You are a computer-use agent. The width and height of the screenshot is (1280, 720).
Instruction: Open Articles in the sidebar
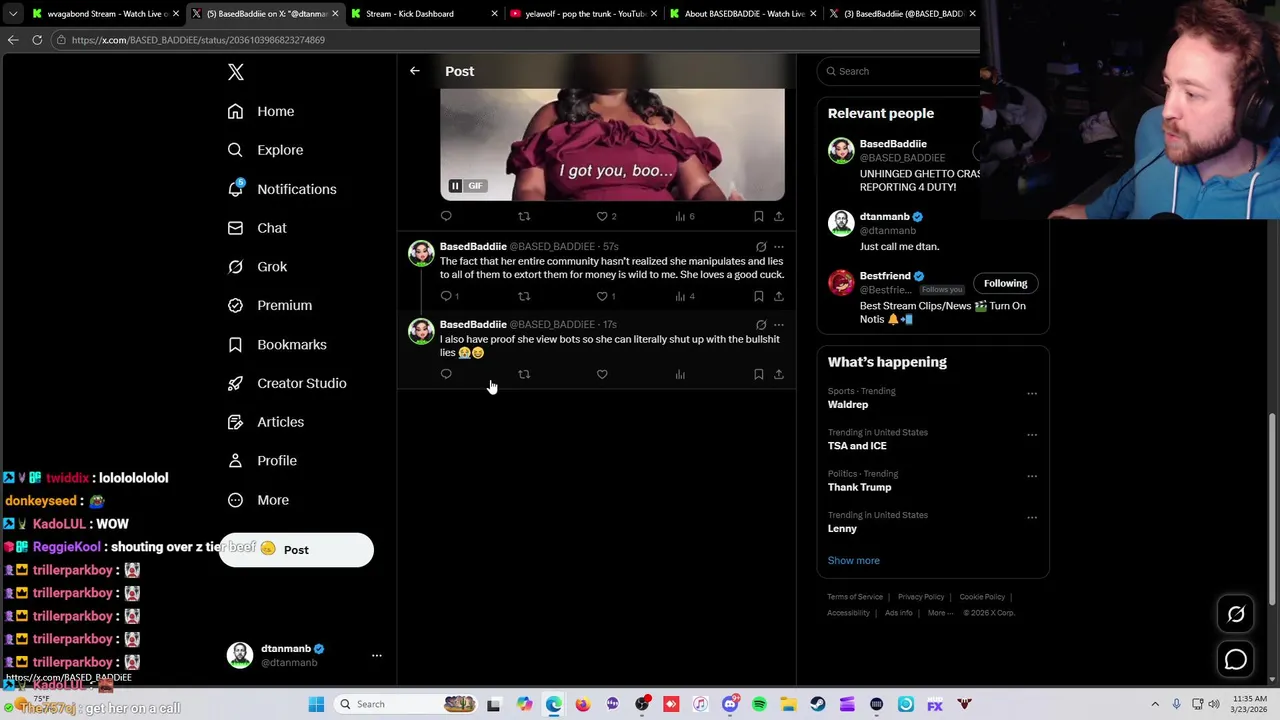point(266,422)
